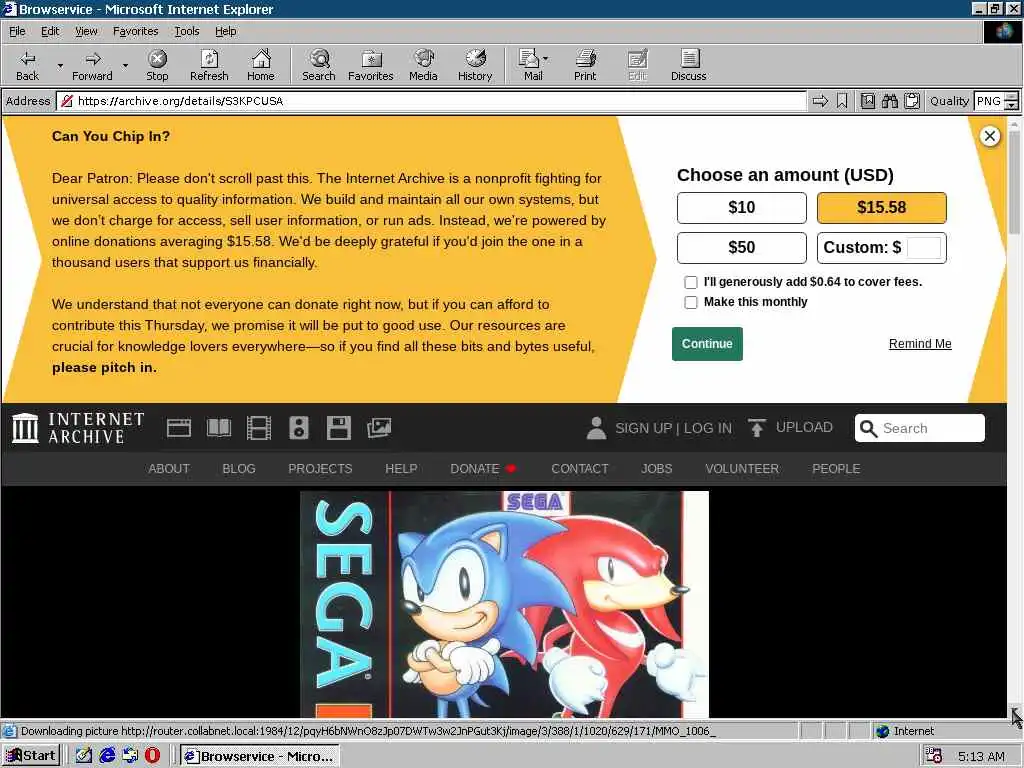Click the Internet Archive logo

[x=78, y=428]
